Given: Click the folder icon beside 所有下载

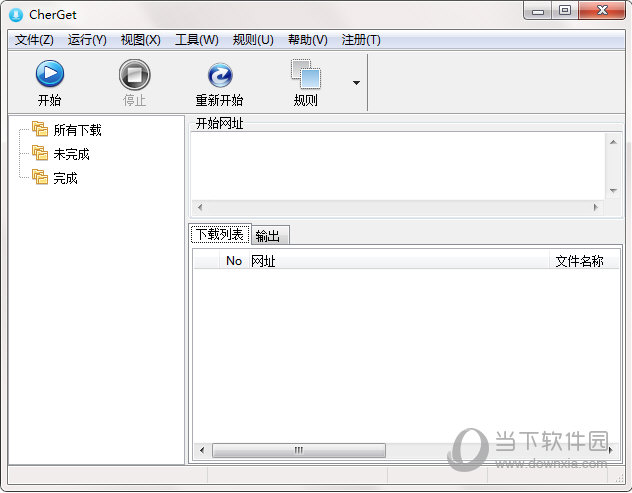Looking at the screenshot, I should (x=40, y=129).
